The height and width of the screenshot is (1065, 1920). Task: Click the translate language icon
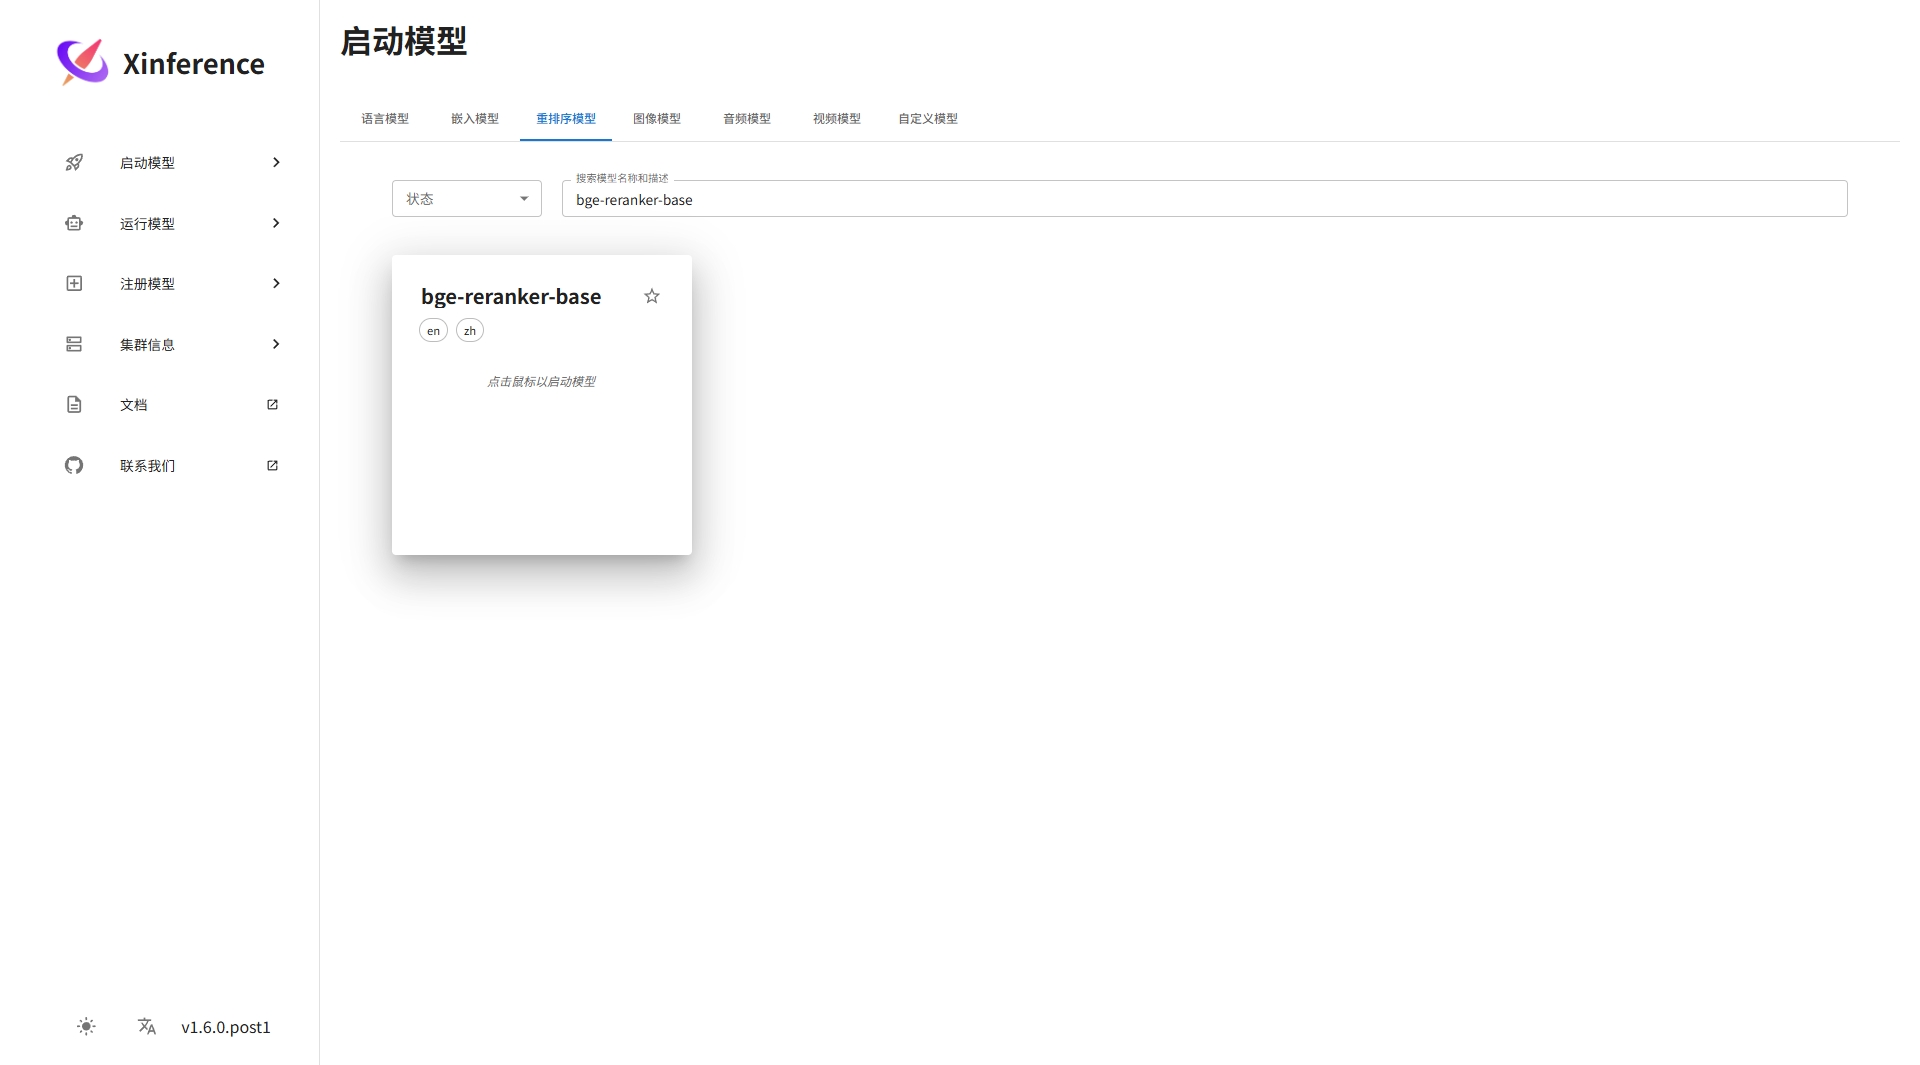point(147,1026)
